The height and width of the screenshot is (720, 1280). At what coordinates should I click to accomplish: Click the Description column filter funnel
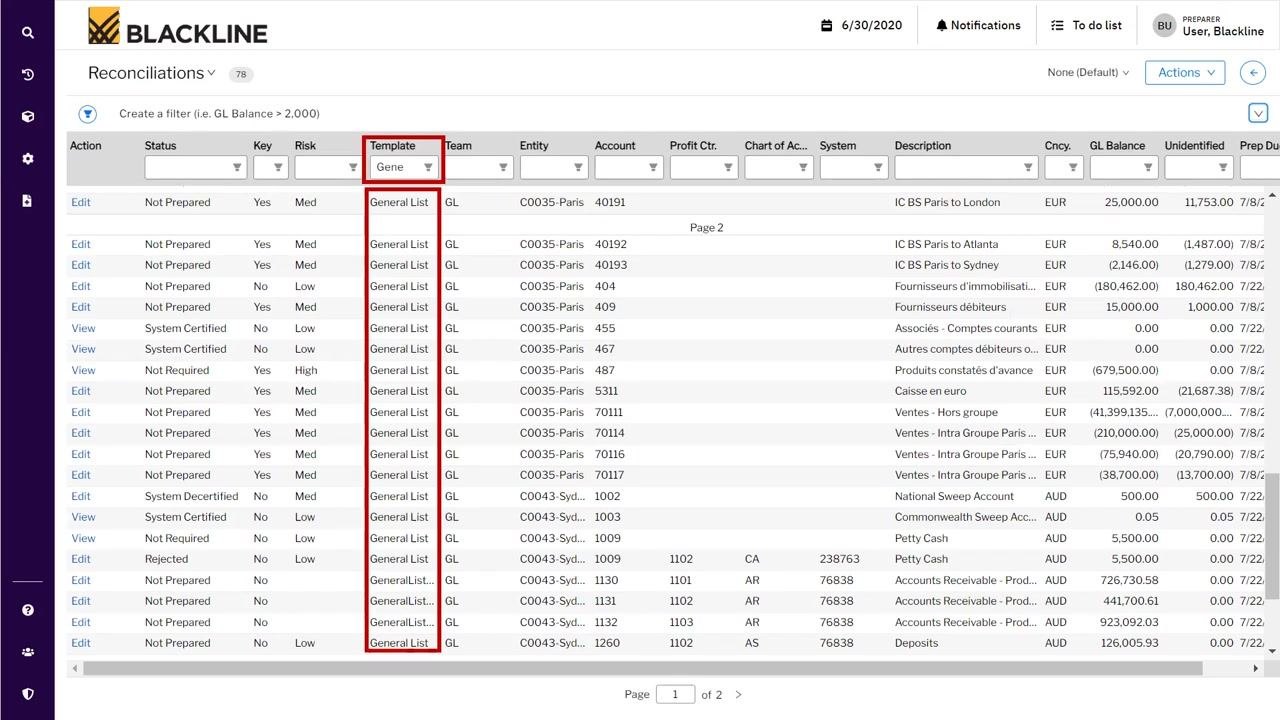pos(1029,167)
